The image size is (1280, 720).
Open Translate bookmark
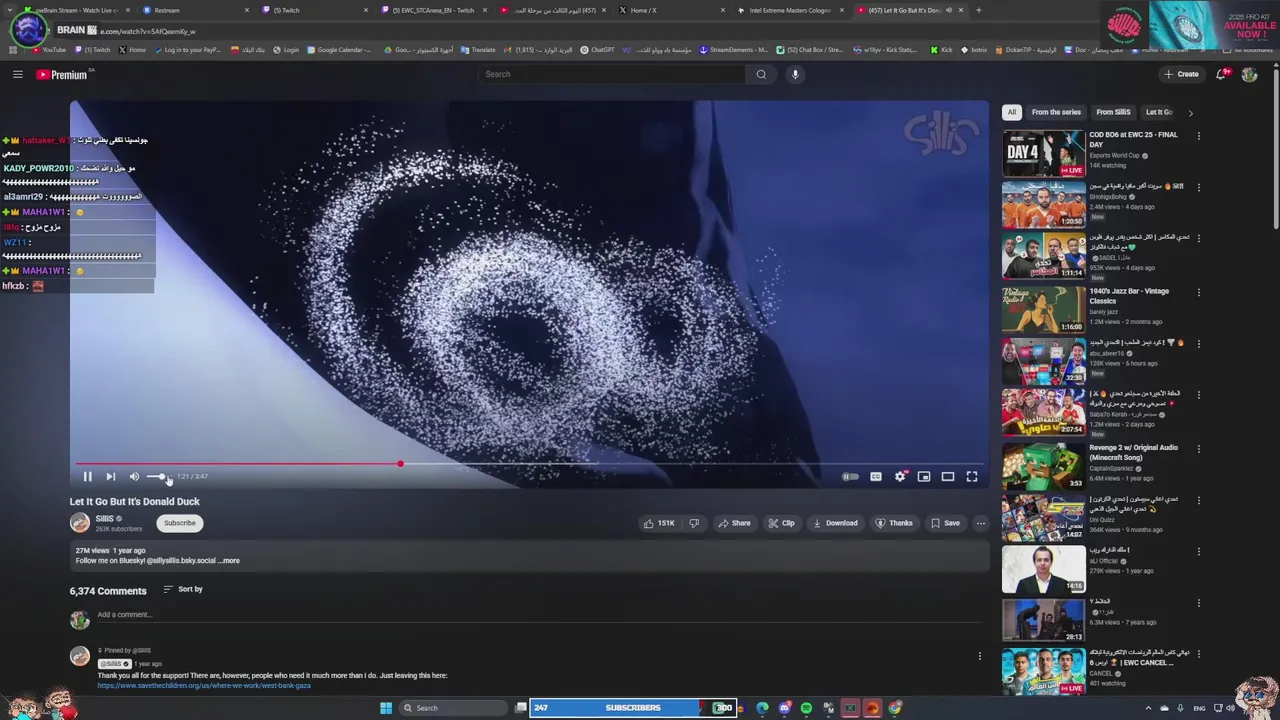tap(478, 50)
